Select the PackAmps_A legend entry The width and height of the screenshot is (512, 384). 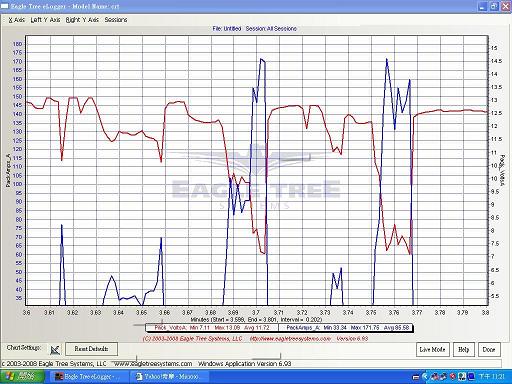[x=346, y=328]
